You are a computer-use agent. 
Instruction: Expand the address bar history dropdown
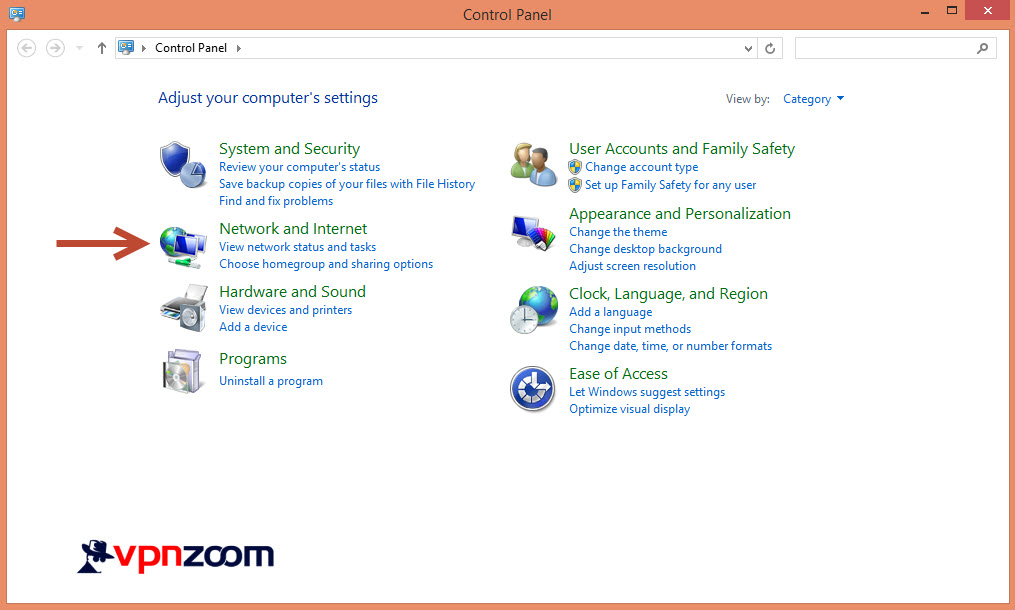748,49
